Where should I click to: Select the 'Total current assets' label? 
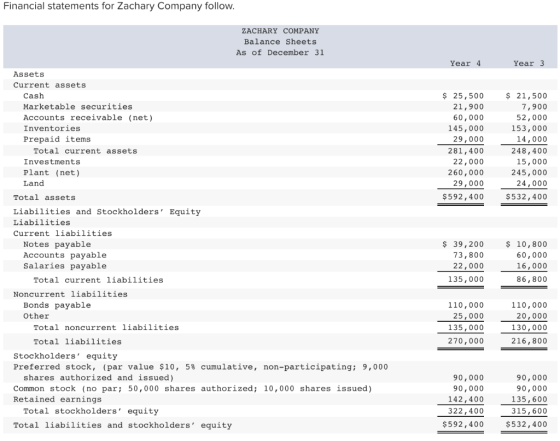pos(85,151)
